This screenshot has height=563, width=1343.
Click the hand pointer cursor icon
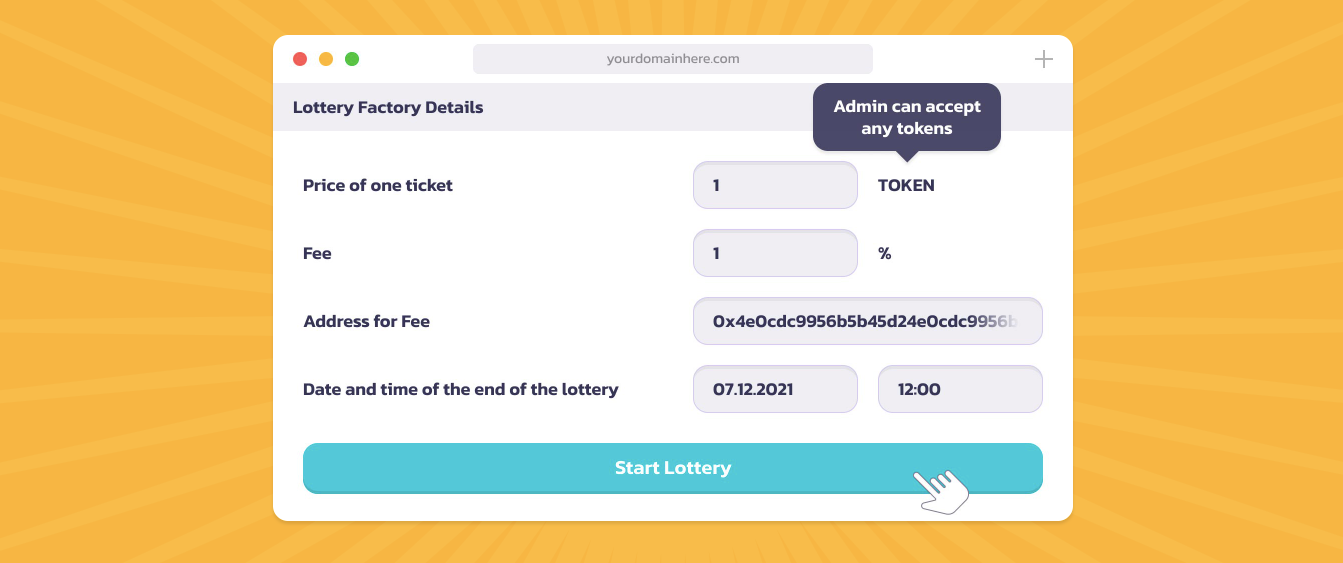[x=942, y=490]
